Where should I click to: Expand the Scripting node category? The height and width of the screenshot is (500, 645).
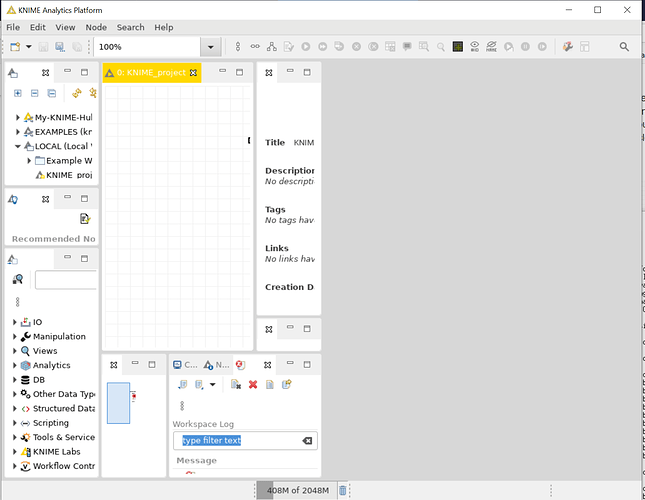point(14,423)
